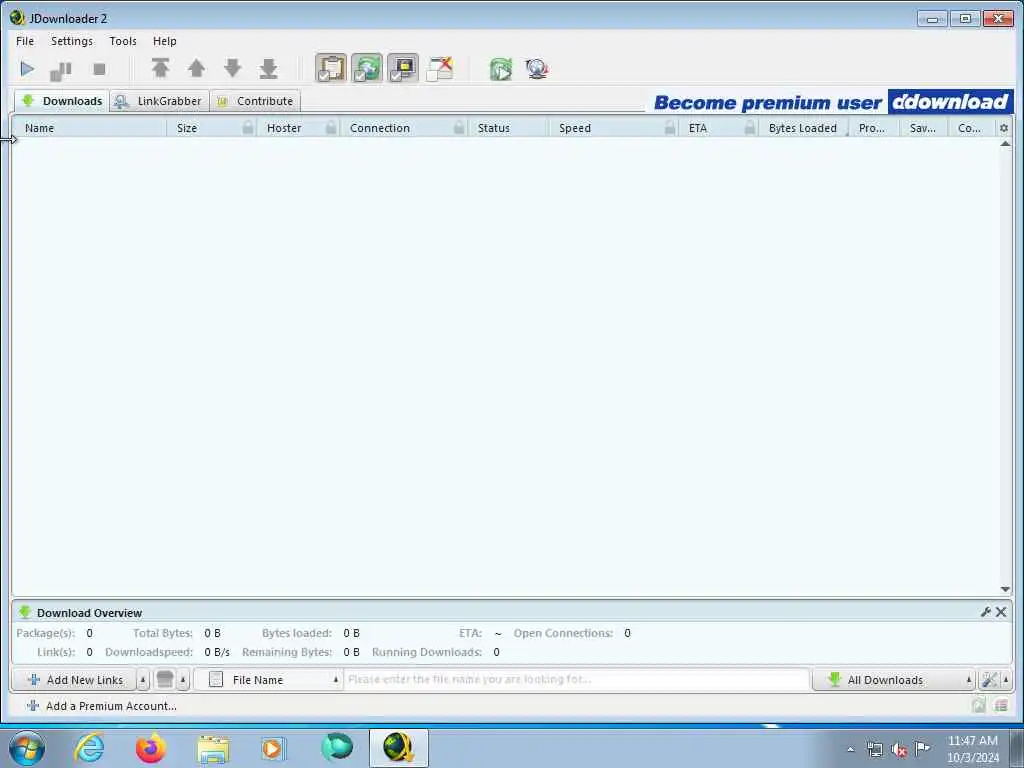Toggle lock on the ETA column
This screenshot has width=1024, height=768.
pos(750,128)
